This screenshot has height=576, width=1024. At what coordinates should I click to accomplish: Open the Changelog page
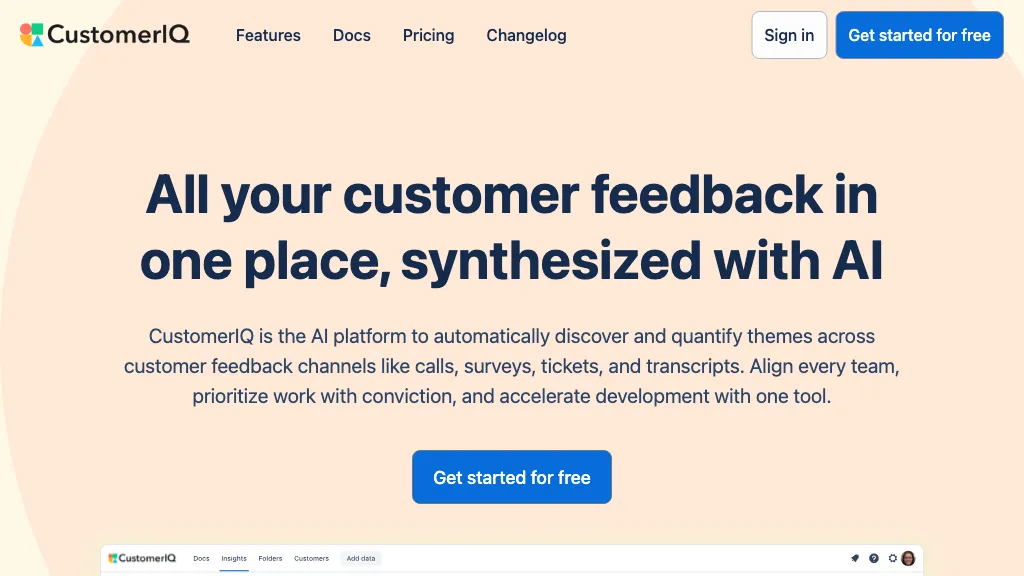(526, 35)
